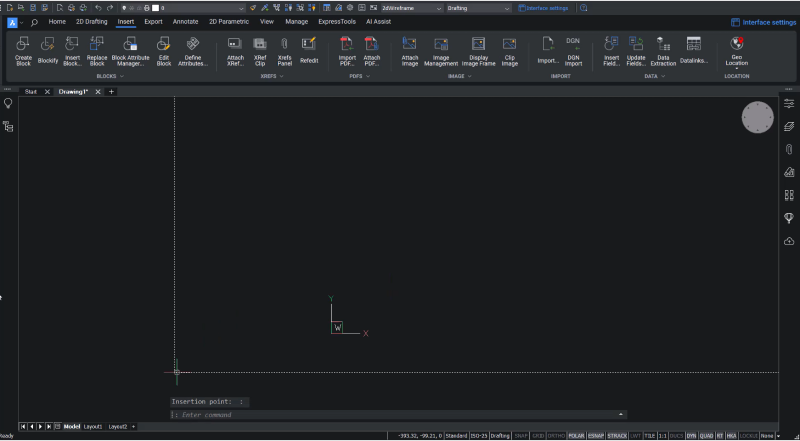800x441 pixels.
Task: Toggle POLAR tracking in status bar
Action: [x=576, y=436]
